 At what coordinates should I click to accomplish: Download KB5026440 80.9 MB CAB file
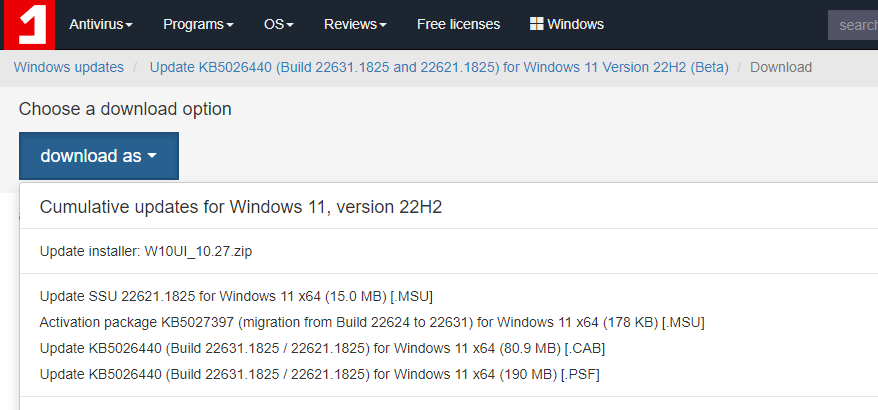click(323, 348)
